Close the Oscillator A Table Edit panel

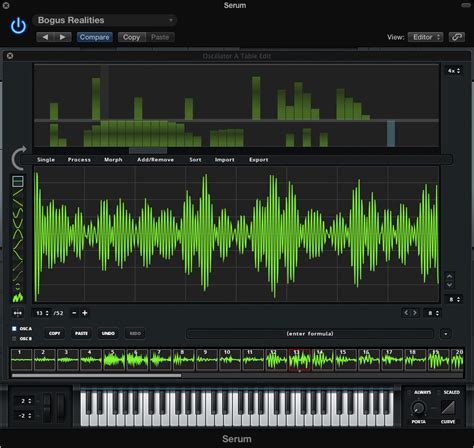[10, 56]
